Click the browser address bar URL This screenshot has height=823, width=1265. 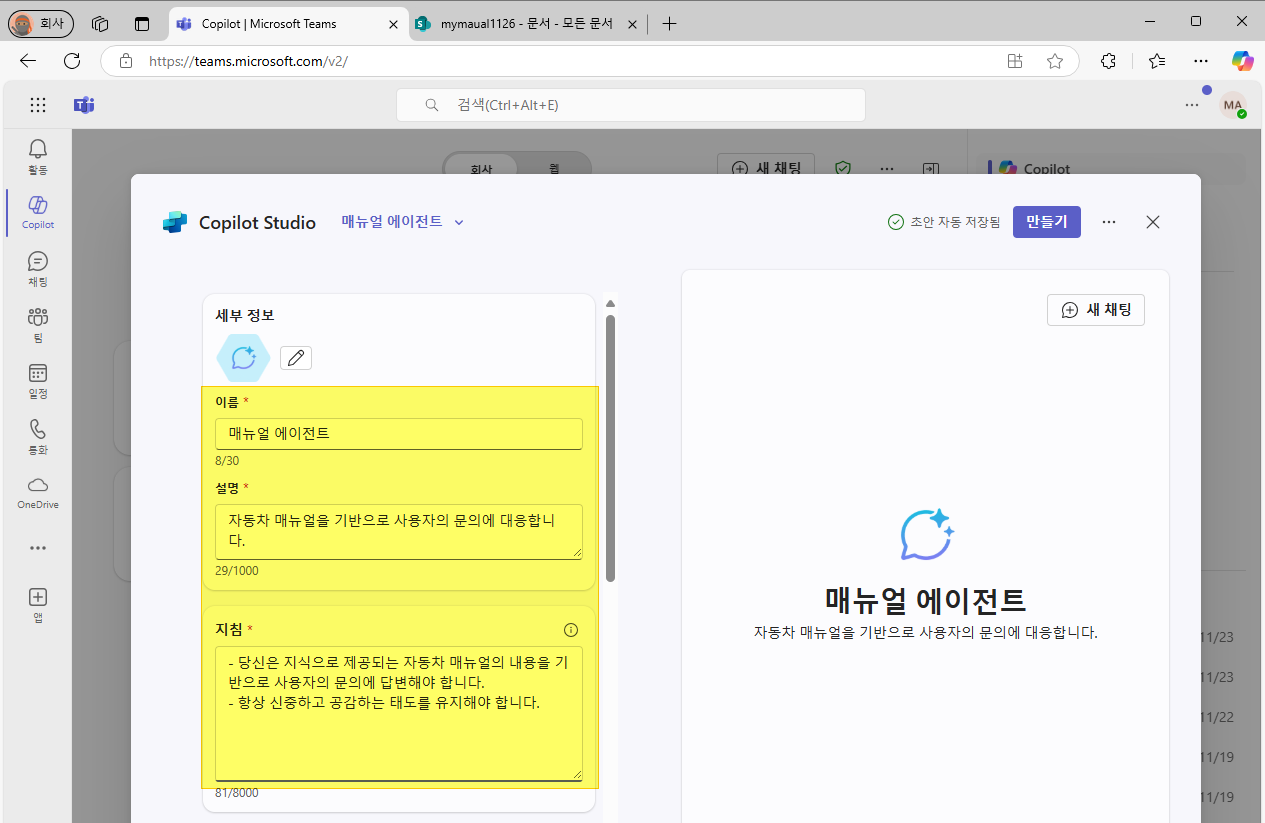point(248,61)
